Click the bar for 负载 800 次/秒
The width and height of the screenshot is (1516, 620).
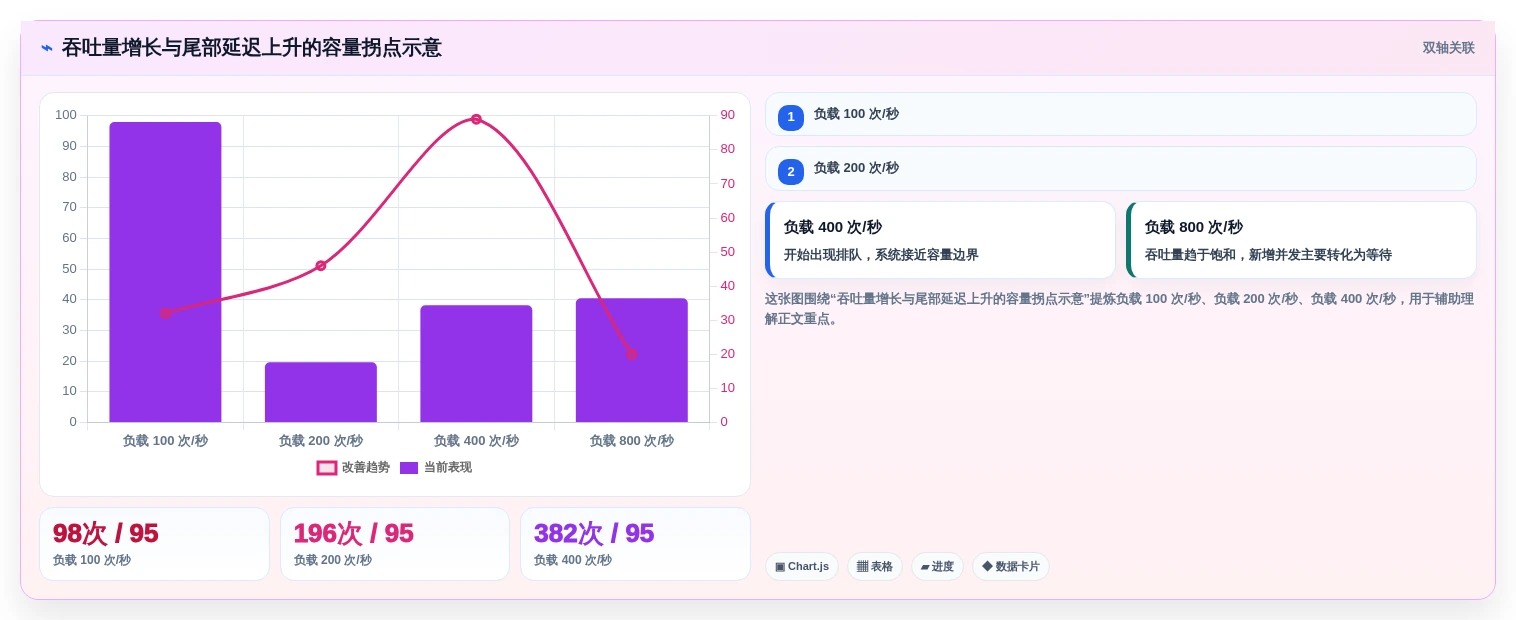click(632, 360)
